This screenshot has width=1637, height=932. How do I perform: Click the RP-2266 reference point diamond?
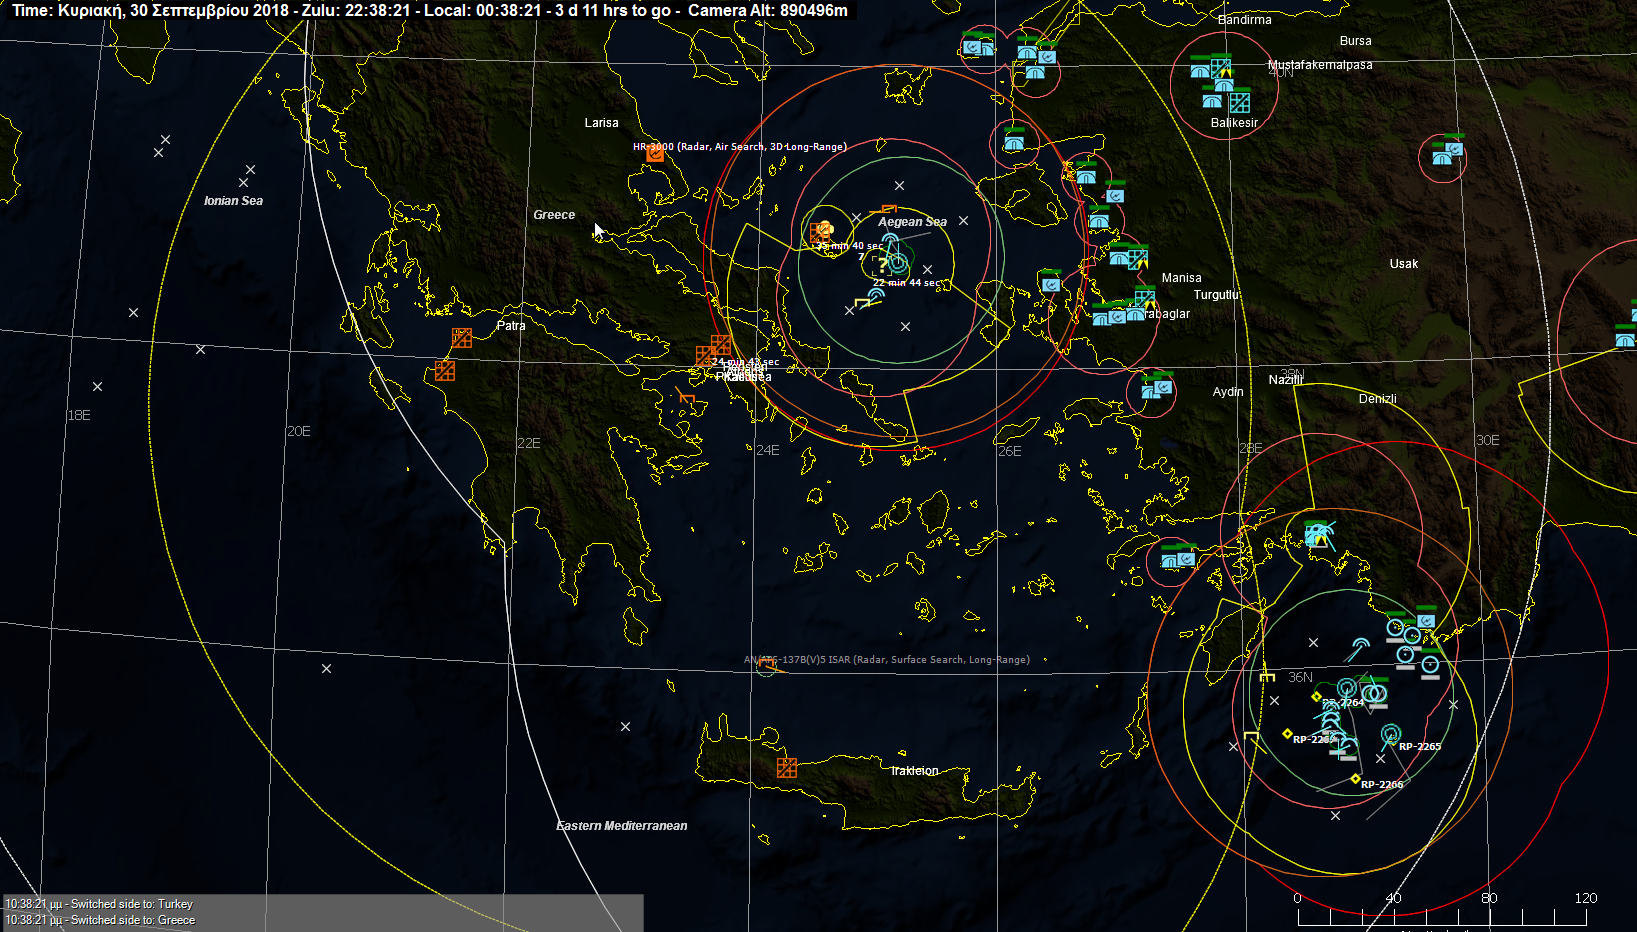click(x=1355, y=778)
